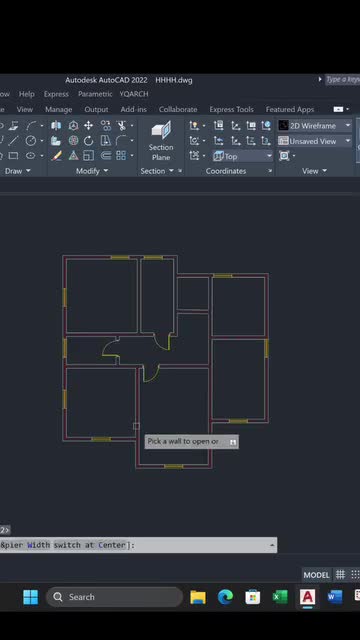Click the Move tool four-arrow icon
Image resolution: width=360 pixels, height=640 pixels.
88,126
